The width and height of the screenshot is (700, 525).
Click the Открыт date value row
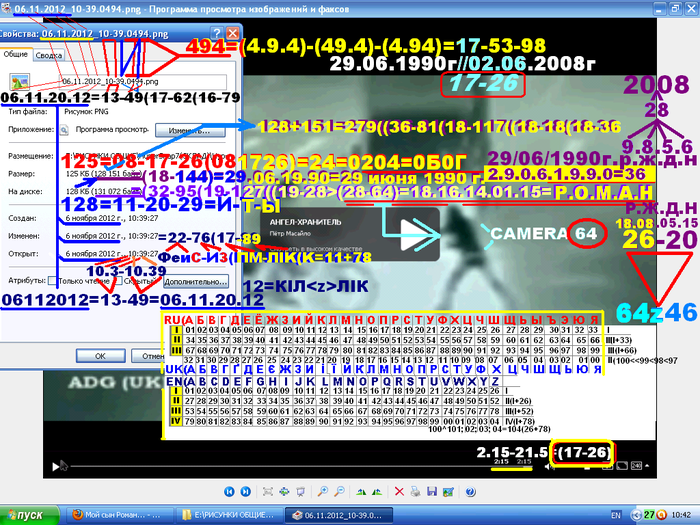[x=112, y=254]
